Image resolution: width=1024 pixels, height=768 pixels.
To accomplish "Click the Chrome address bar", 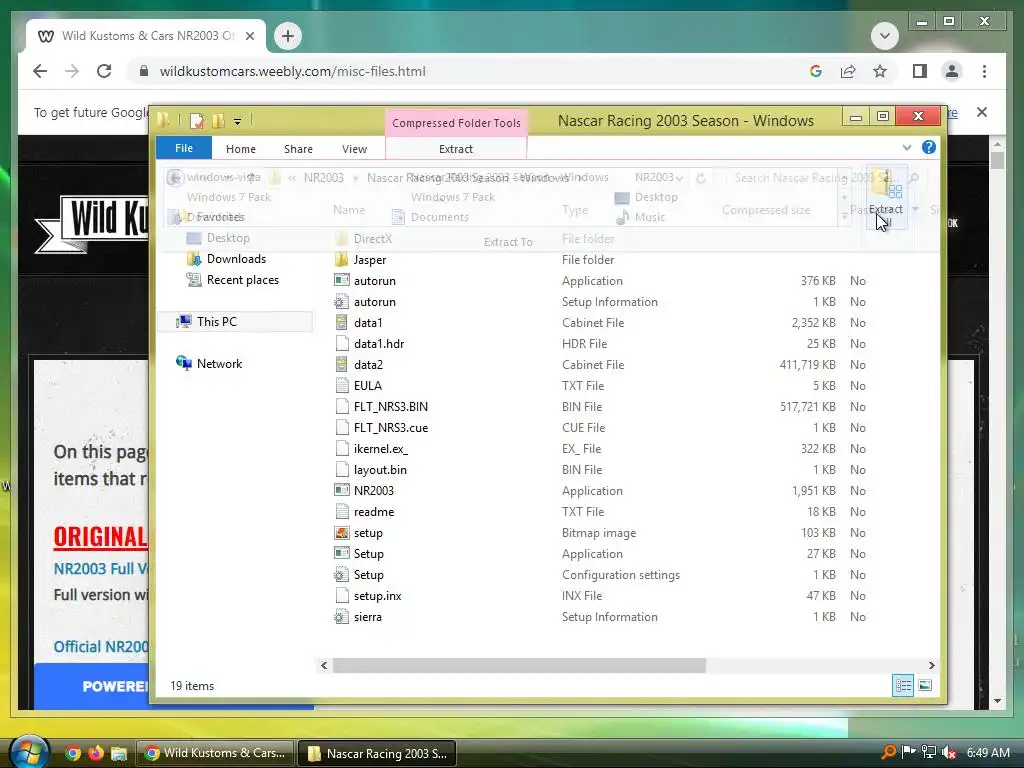I will 470,71.
